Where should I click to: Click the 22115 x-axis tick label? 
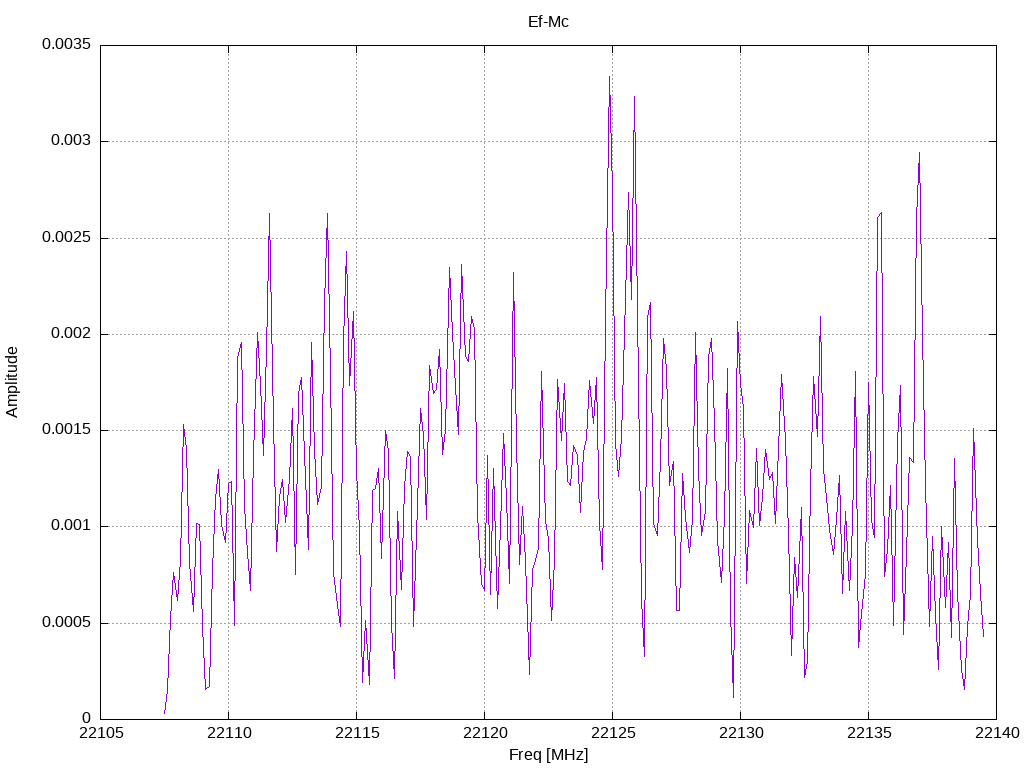(x=357, y=733)
